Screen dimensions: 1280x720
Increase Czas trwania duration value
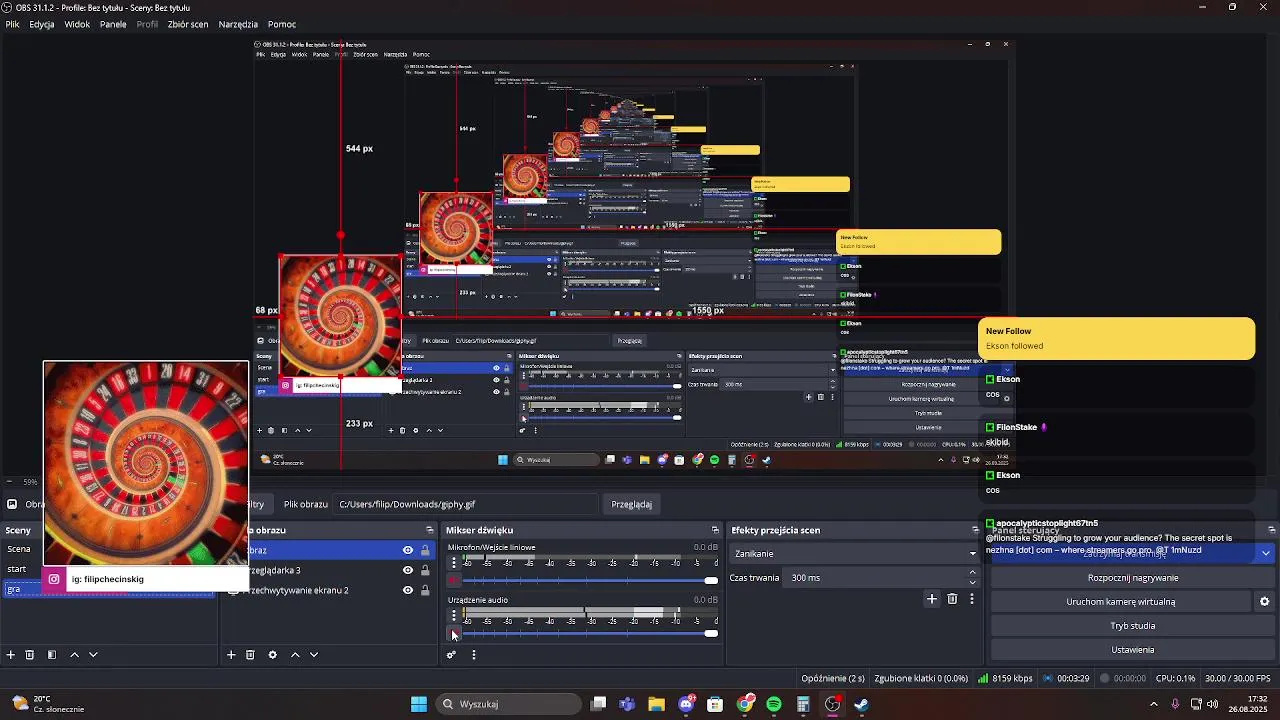click(972, 573)
